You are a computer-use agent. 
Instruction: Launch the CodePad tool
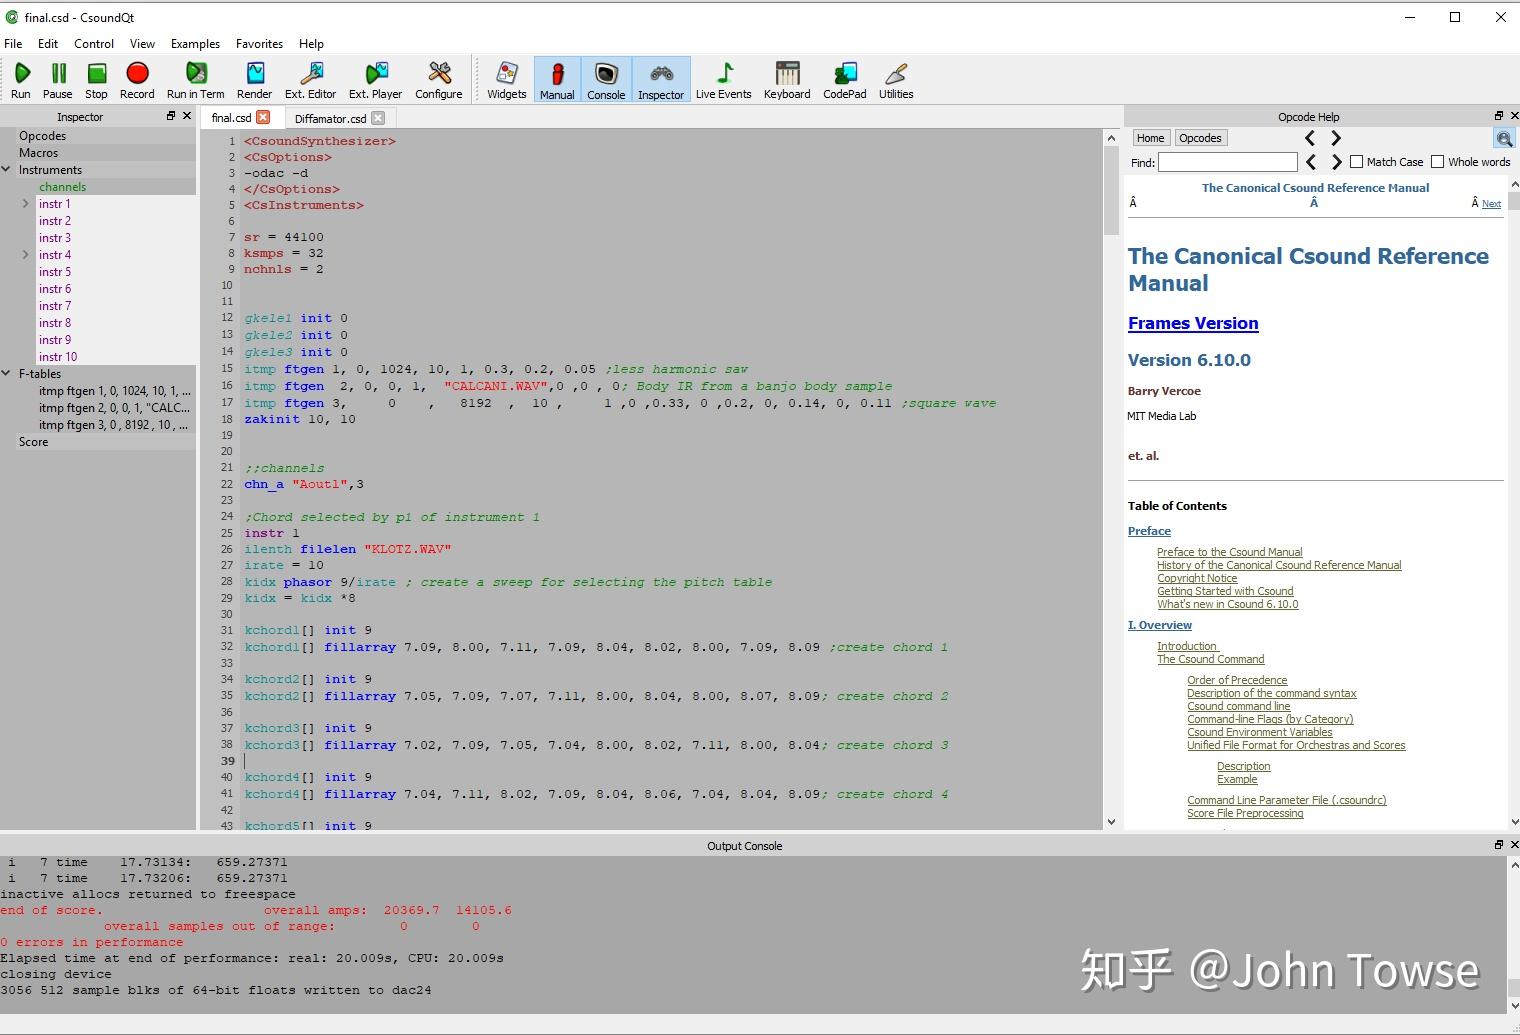pyautogui.click(x=844, y=79)
